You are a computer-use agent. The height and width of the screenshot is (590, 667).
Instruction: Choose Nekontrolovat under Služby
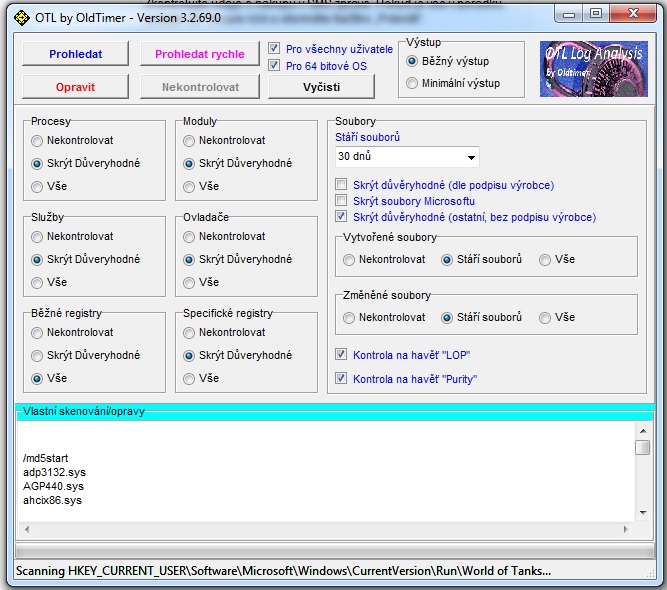(38, 237)
